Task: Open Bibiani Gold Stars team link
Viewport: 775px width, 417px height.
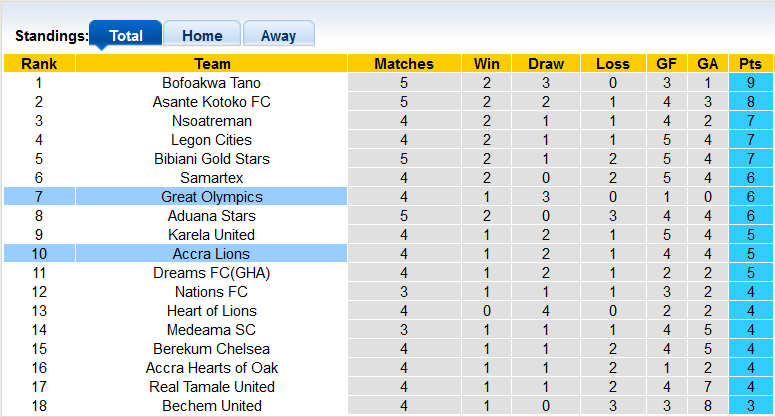Action: coord(212,159)
